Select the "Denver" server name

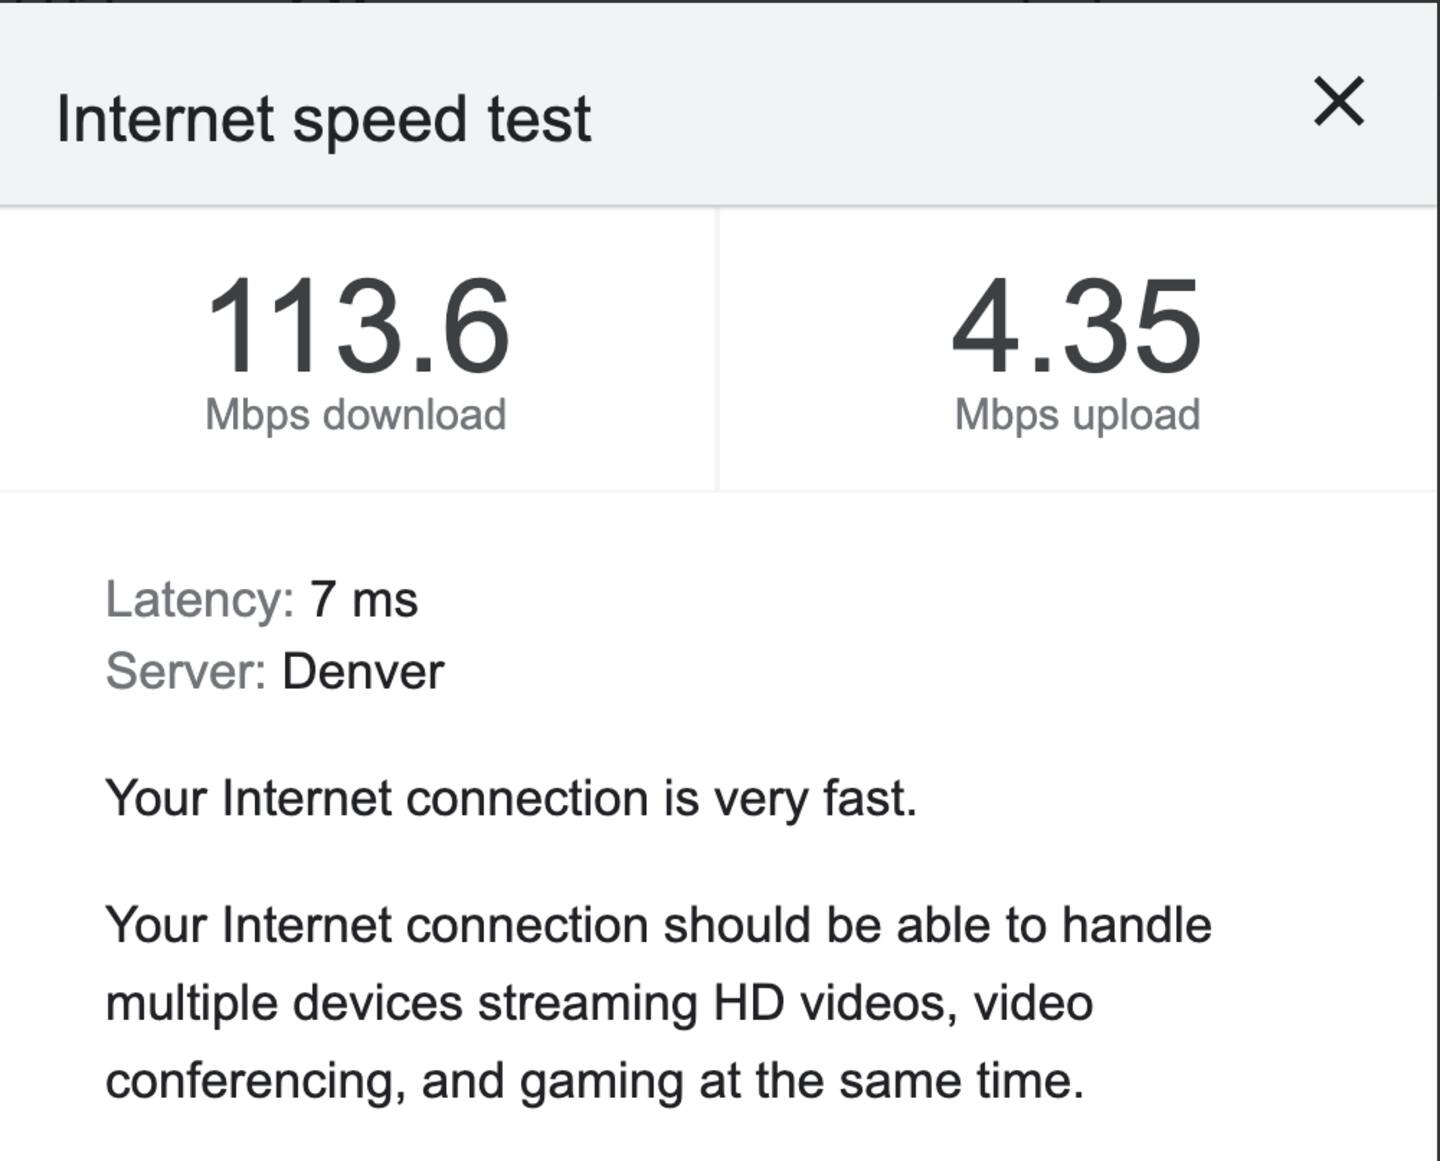pos(363,671)
